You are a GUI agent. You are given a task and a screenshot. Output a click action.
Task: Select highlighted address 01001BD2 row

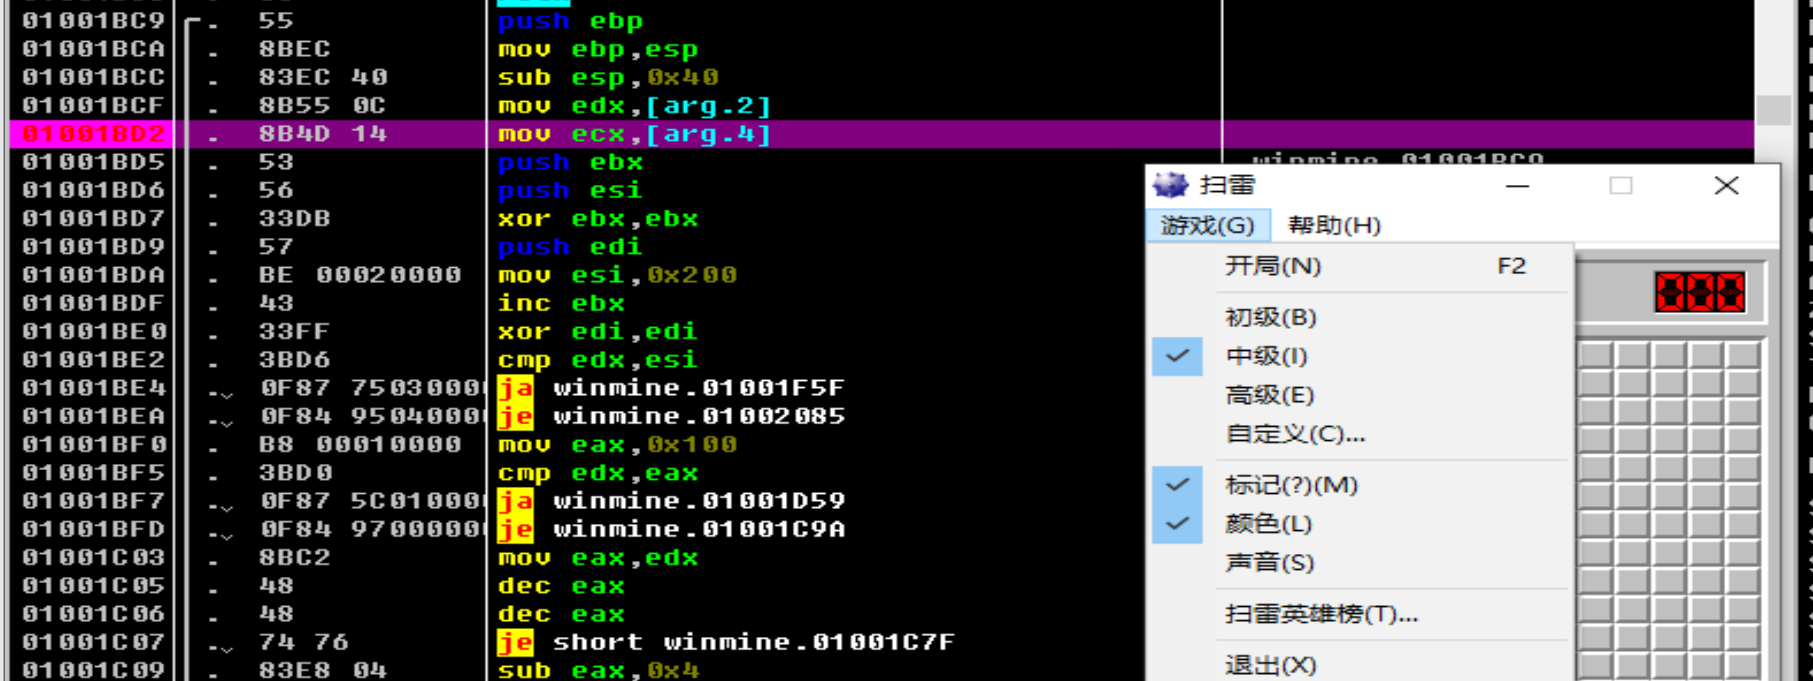881,134
